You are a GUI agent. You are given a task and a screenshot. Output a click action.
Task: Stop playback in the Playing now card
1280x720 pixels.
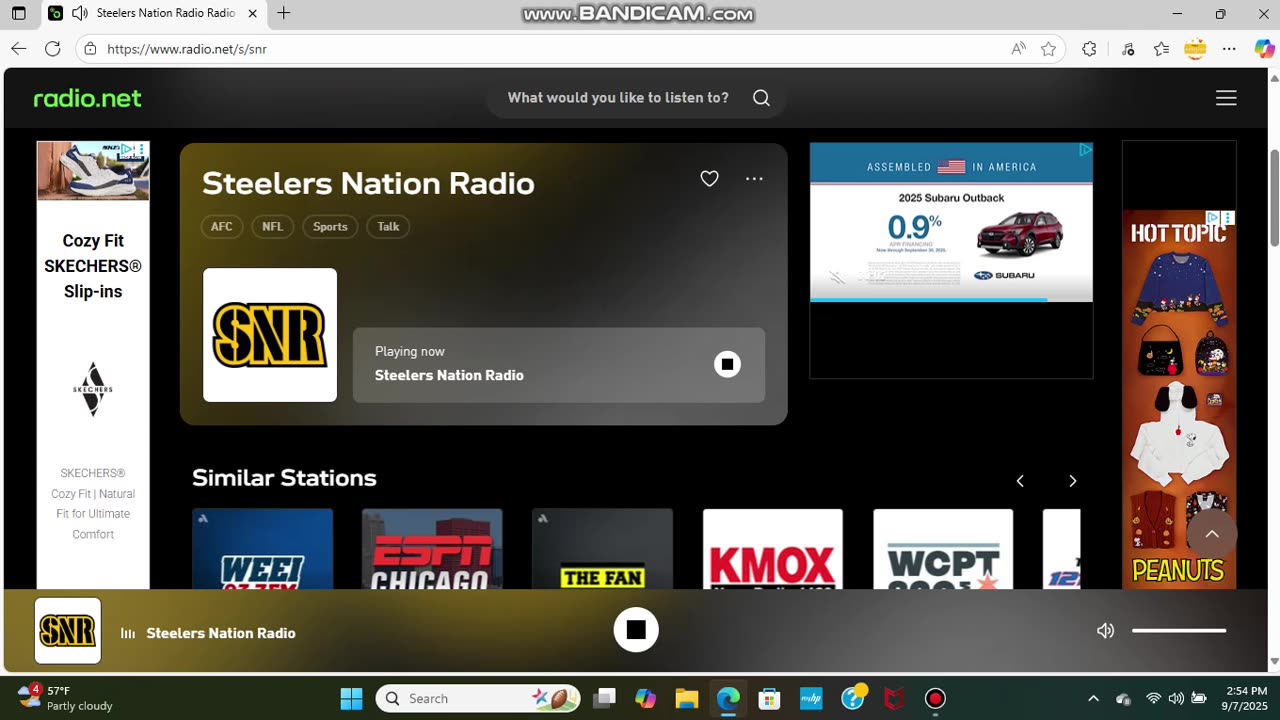pyautogui.click(x=727, y=364)
